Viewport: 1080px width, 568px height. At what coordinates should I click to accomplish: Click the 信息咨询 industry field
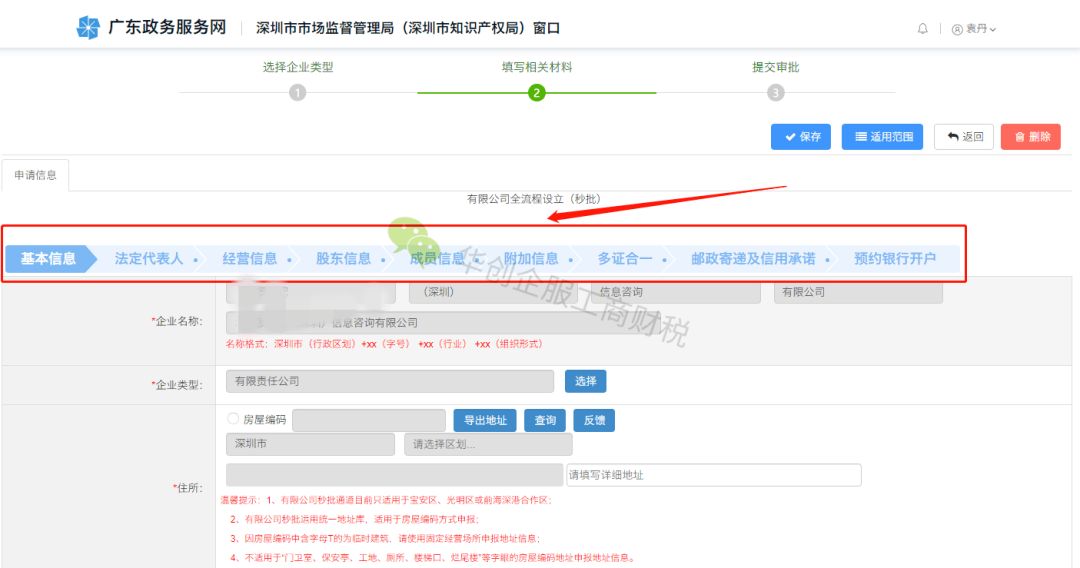[x=676, y=292]
